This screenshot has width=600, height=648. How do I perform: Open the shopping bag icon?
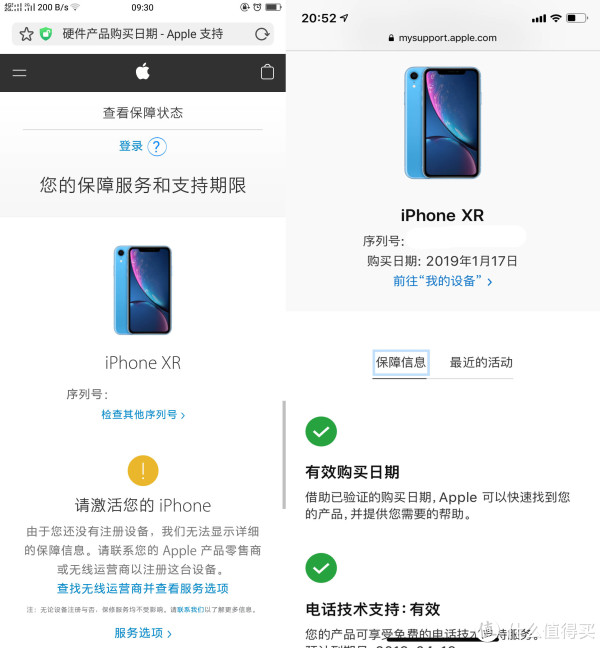coord(267,72)
